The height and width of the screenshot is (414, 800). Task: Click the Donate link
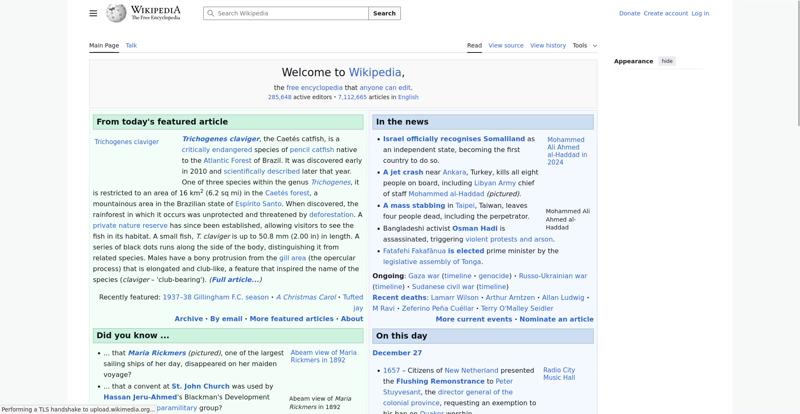[629, 14]
